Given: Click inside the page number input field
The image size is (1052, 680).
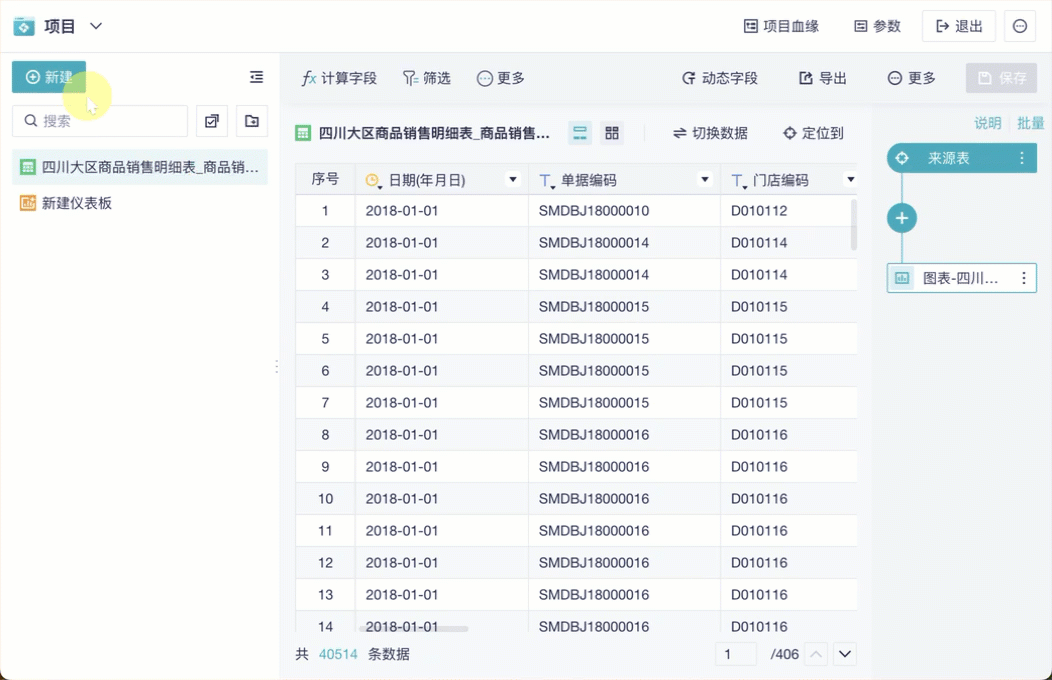Looking at the screenshot, I should coord(735,653).
